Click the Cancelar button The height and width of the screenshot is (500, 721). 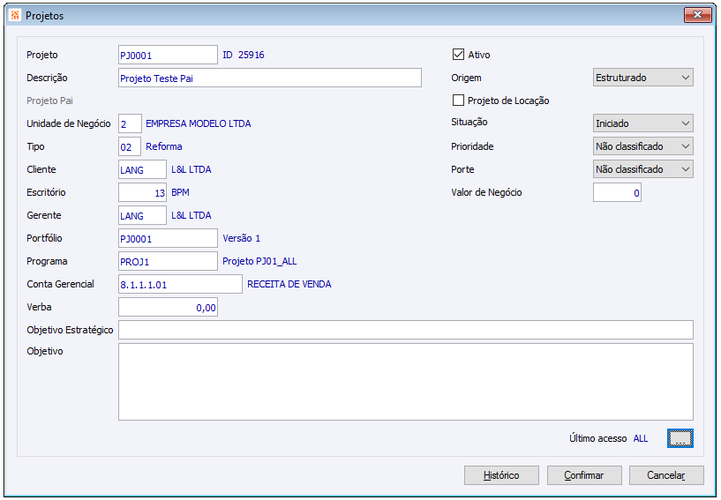[666, 475]
